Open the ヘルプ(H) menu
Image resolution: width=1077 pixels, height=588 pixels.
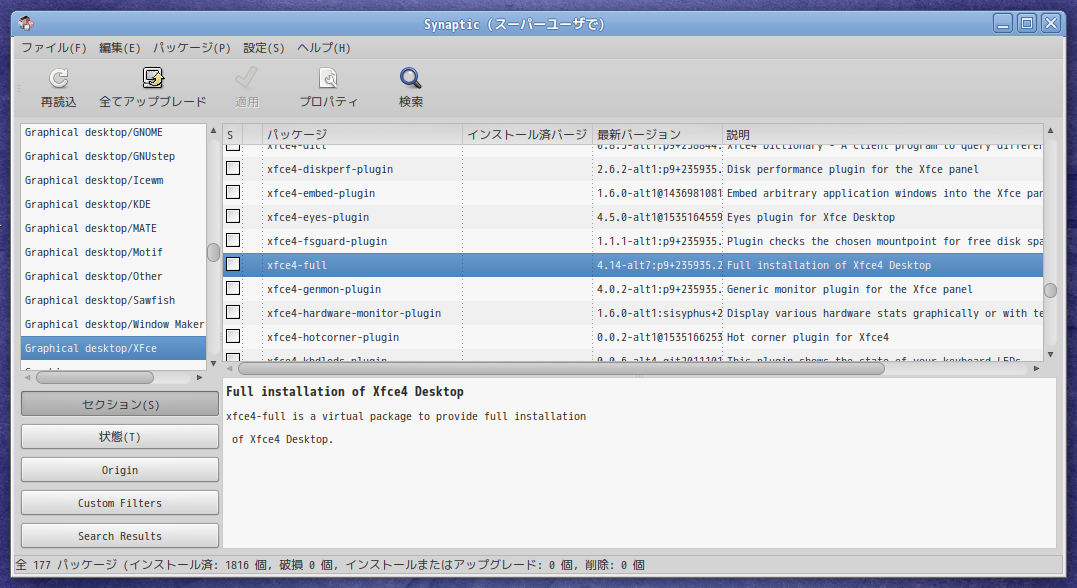[324, 47]
